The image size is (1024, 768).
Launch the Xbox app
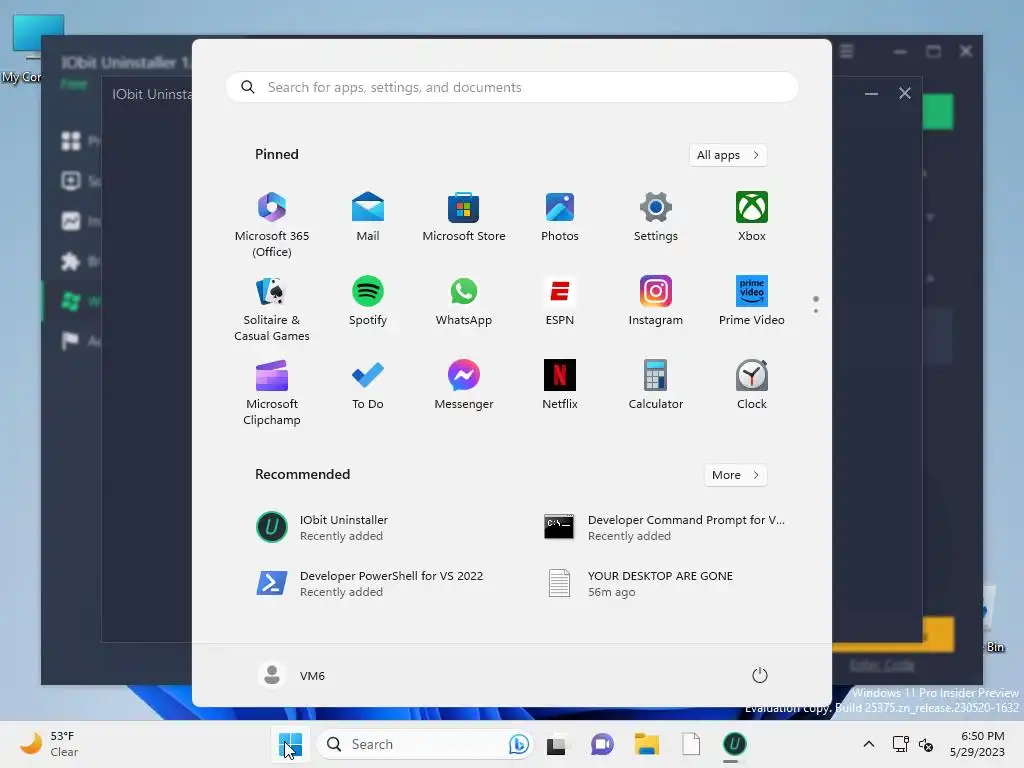[x=752, y=217]
